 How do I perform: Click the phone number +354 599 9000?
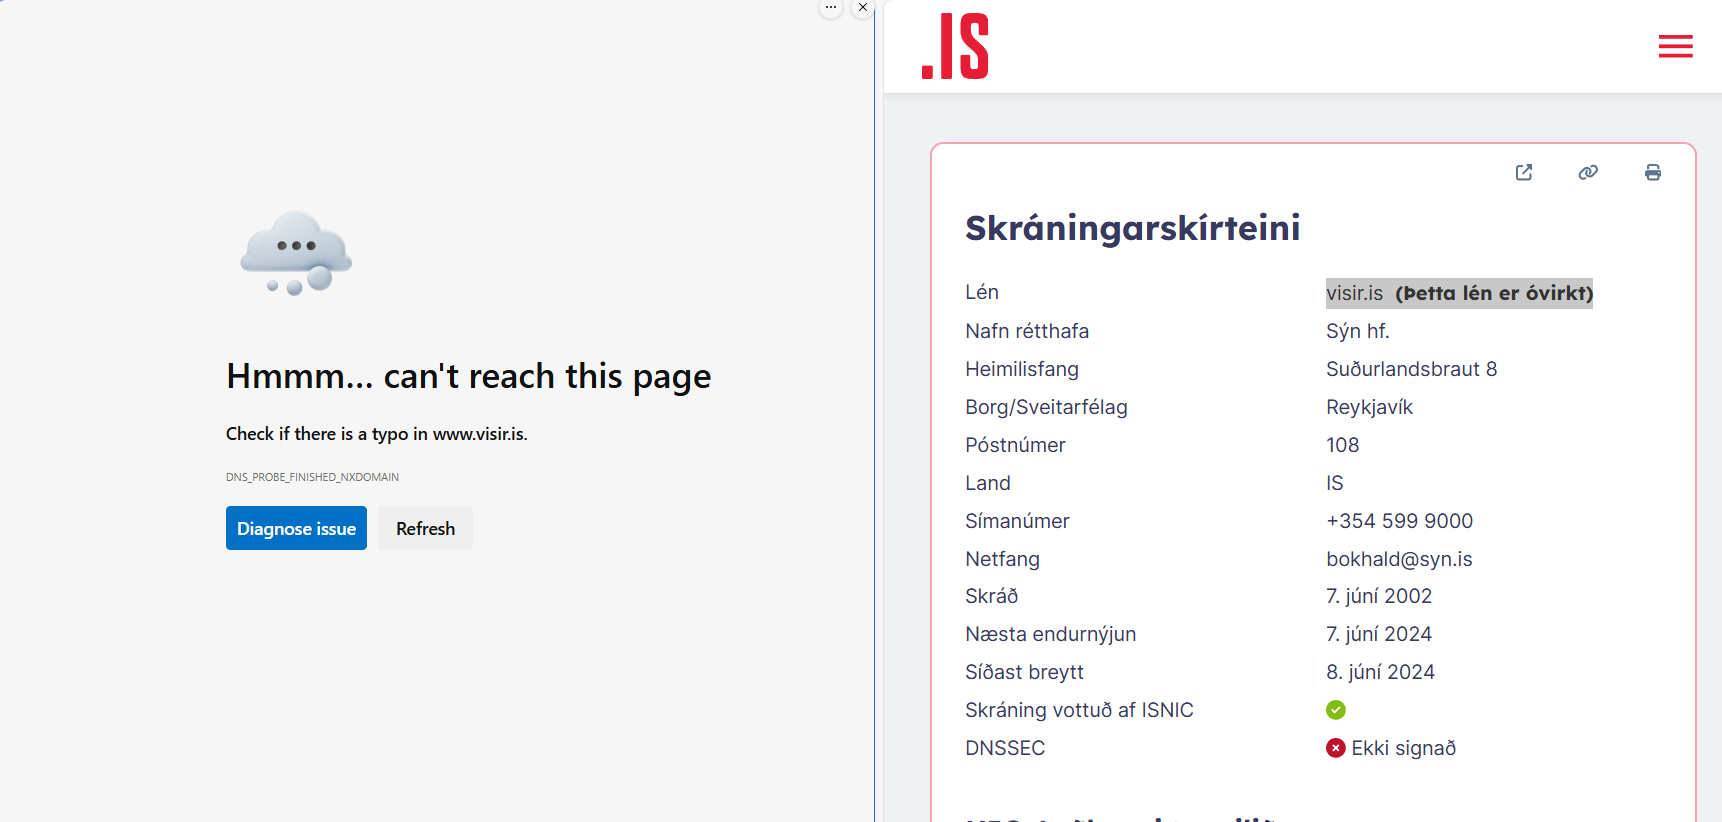[1399, 521]
